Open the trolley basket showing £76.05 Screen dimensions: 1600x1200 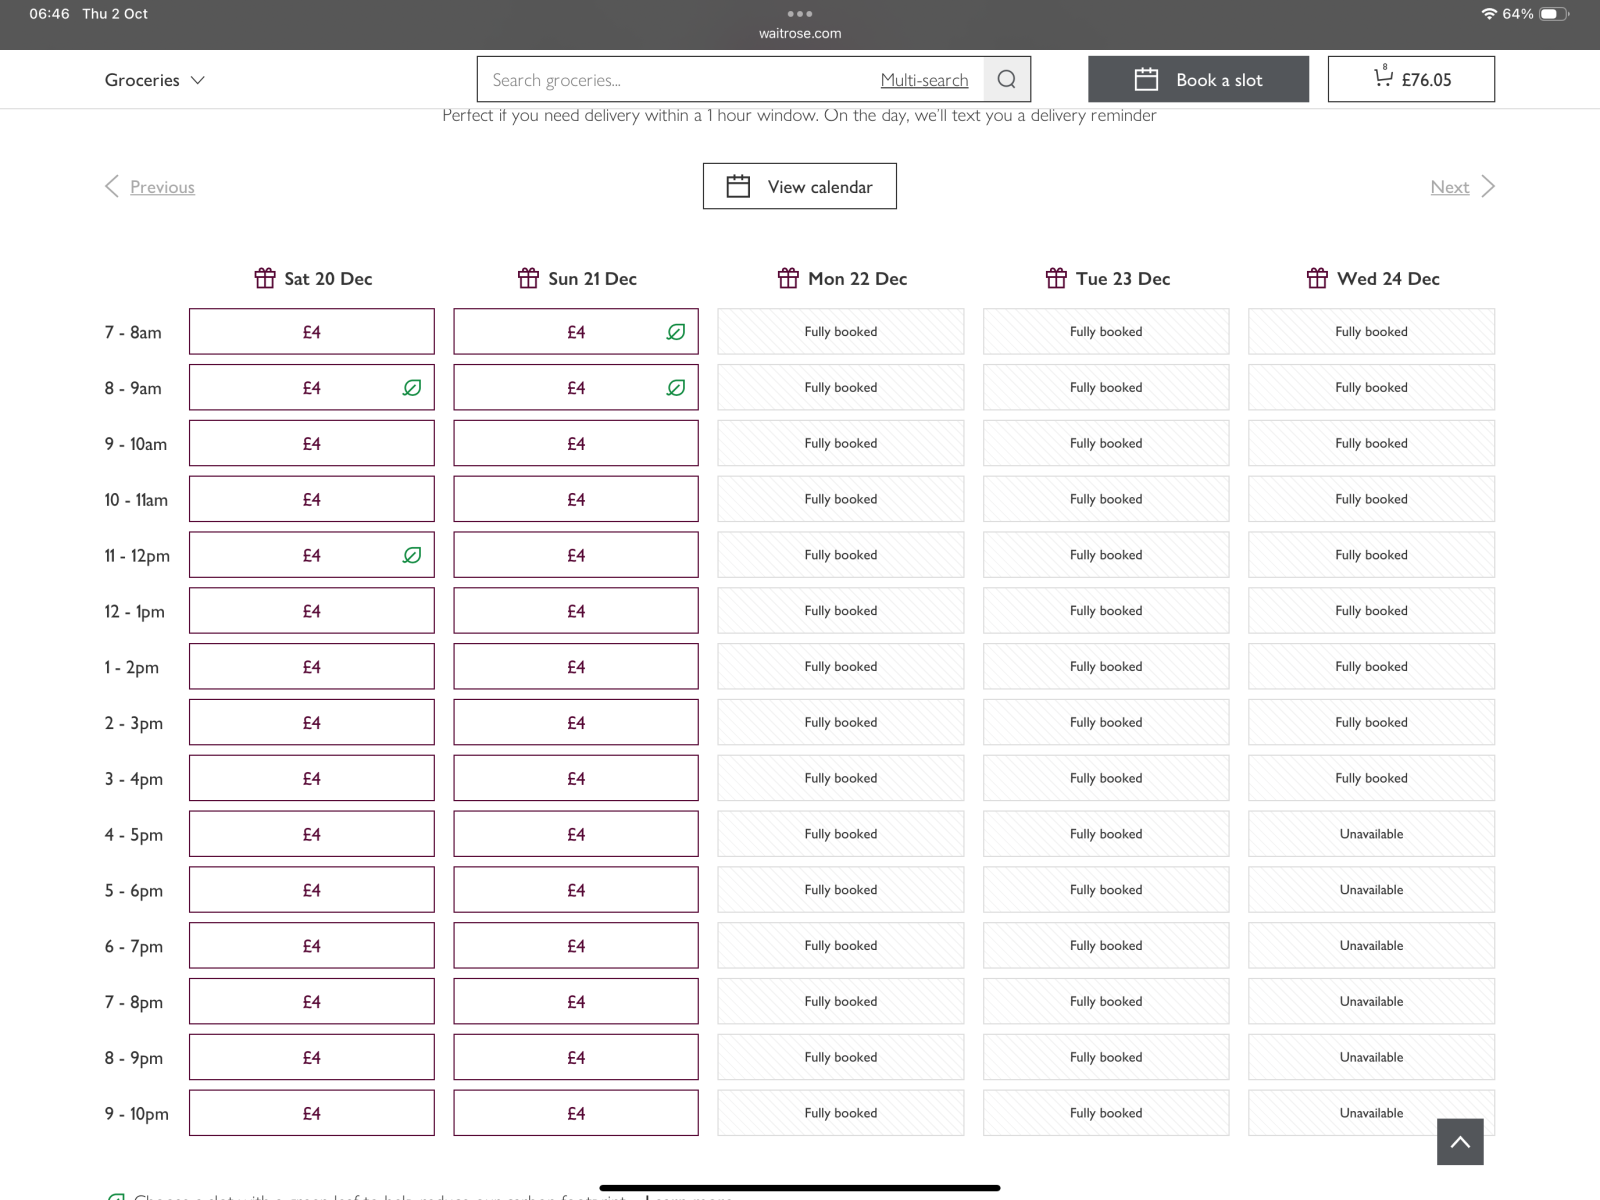click(1411, 79)
